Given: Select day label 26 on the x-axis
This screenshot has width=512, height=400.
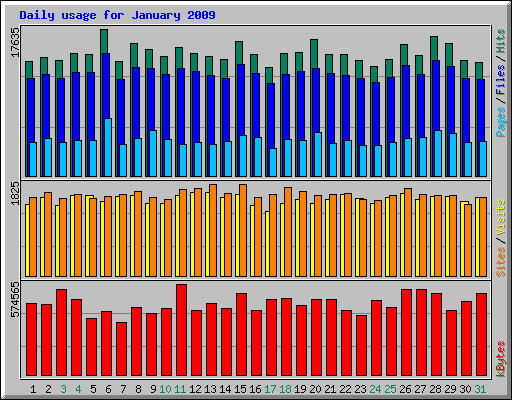Looking at the screenshot, I should tap(405, 389).
